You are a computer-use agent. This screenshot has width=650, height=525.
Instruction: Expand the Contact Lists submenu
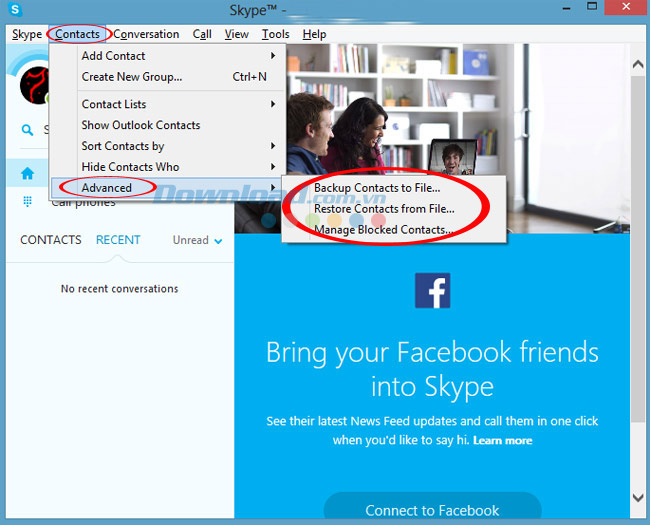(x=167, y=104)
